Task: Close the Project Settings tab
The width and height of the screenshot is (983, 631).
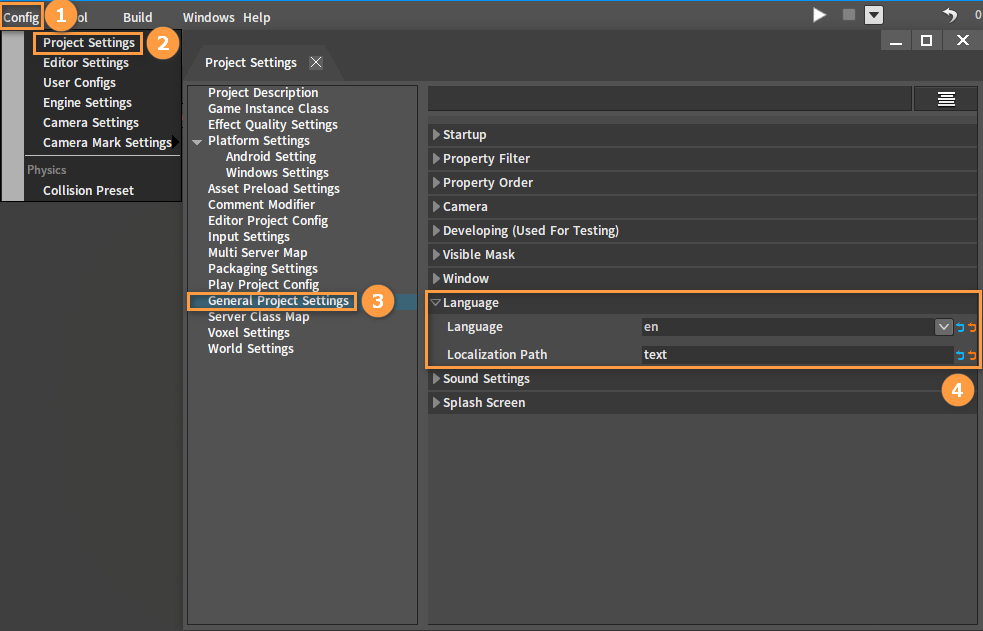Action: (x=316, y=63)
